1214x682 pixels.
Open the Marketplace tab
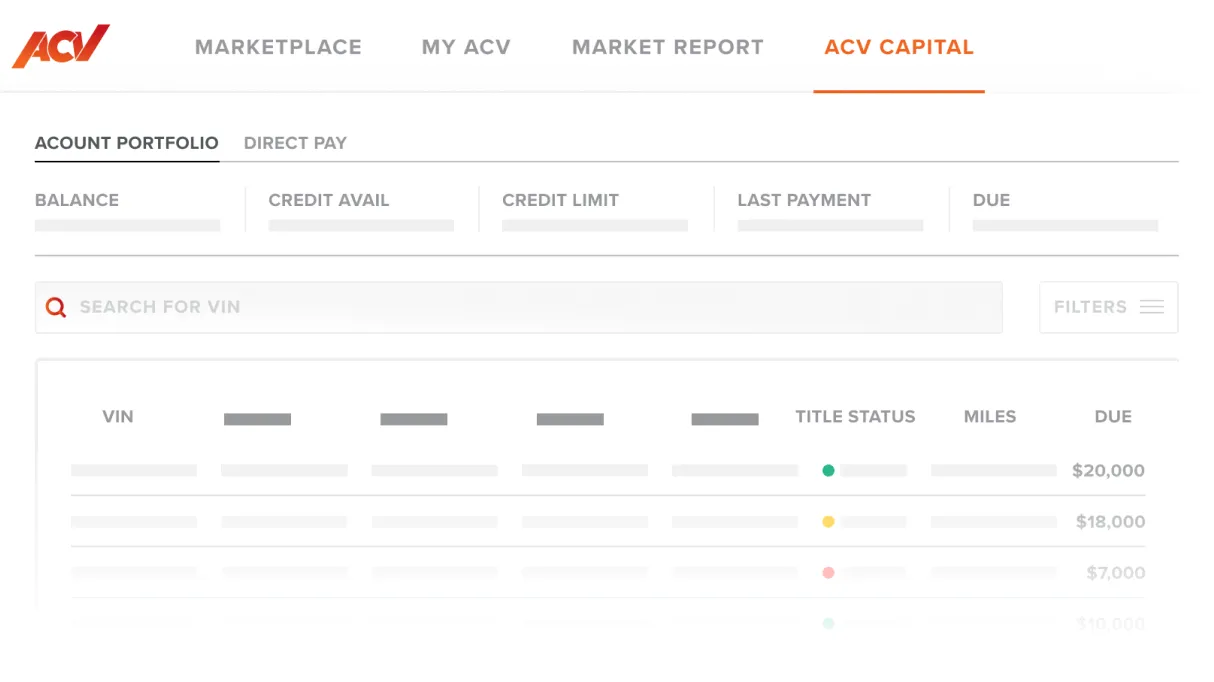(x=278, y=47)
